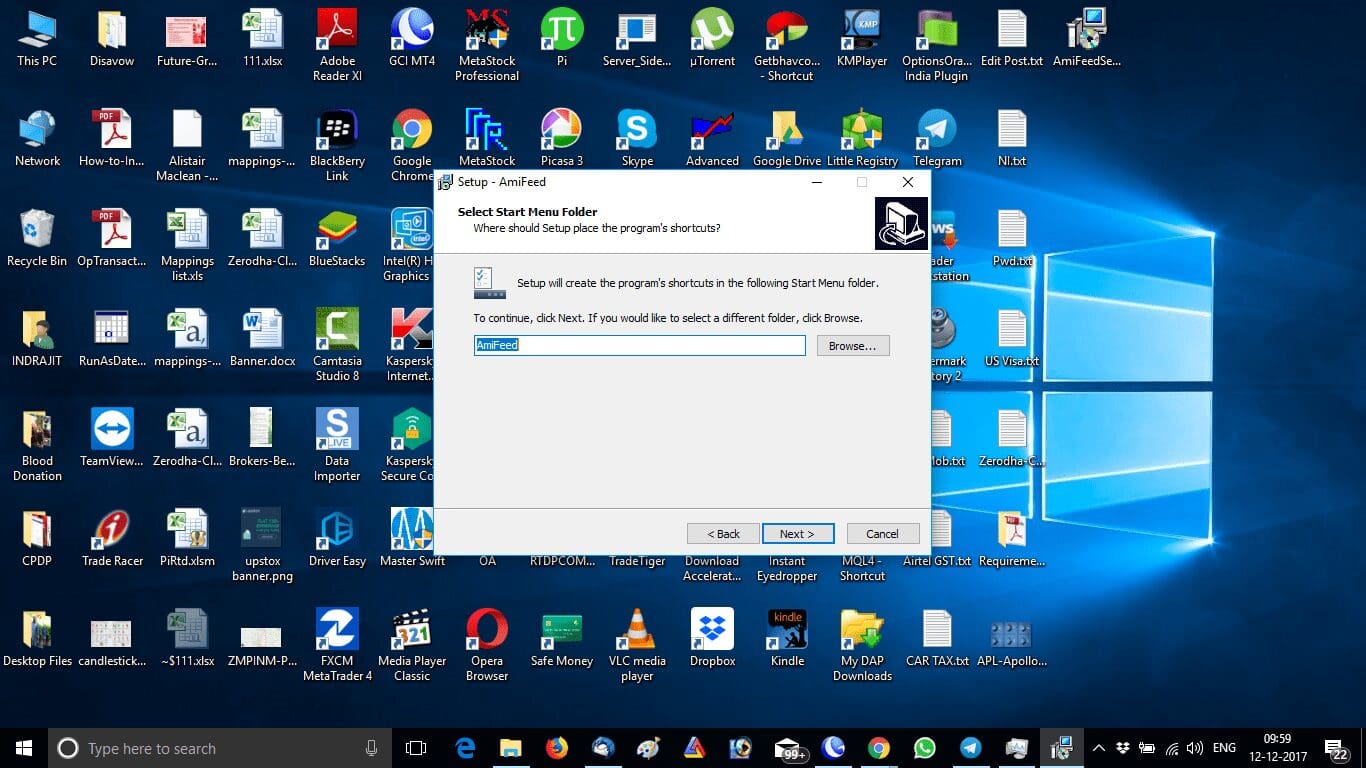
Task: Select the Telegram desktop shortcut
Action: 937,137
